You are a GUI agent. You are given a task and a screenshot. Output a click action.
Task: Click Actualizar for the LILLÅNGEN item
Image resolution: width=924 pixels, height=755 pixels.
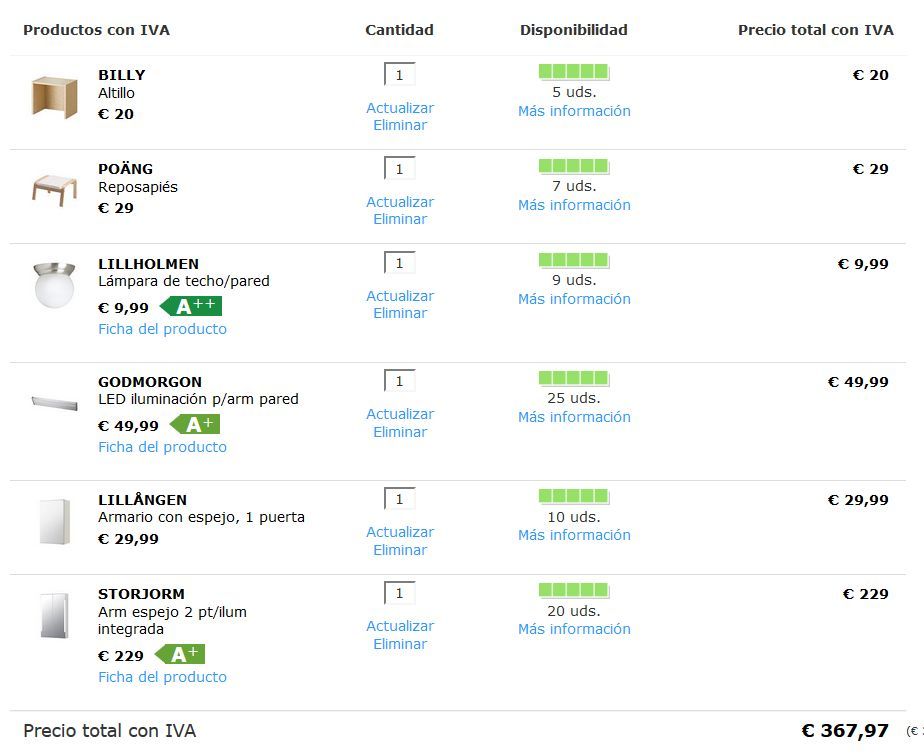[400, 532]
